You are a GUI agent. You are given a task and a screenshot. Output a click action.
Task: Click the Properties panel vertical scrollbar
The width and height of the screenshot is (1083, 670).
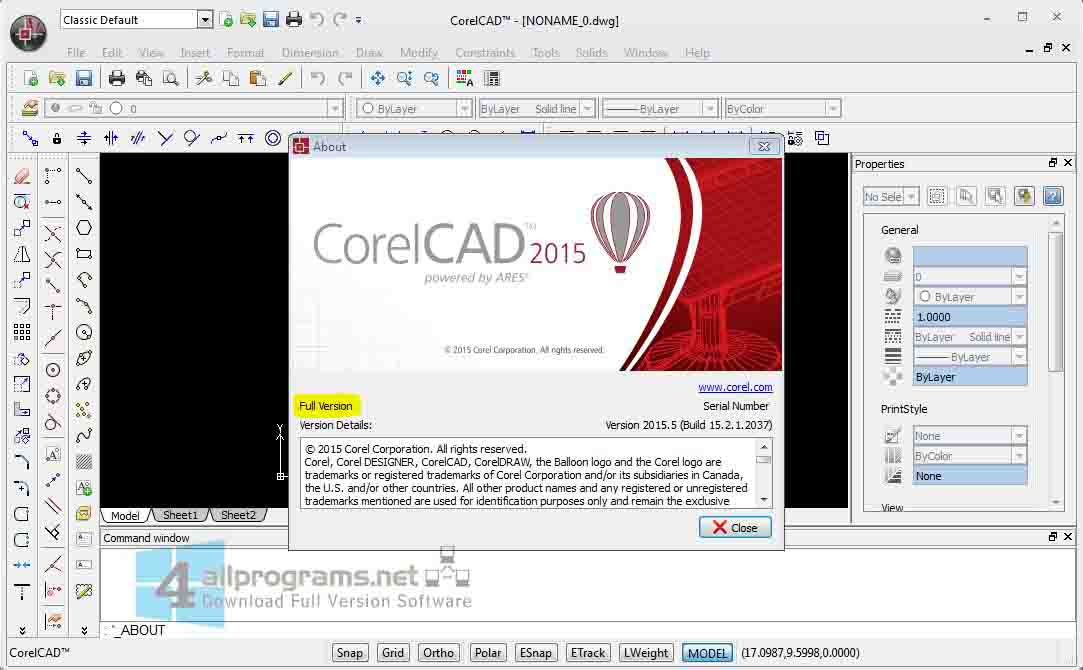[x=1055, y=304]
